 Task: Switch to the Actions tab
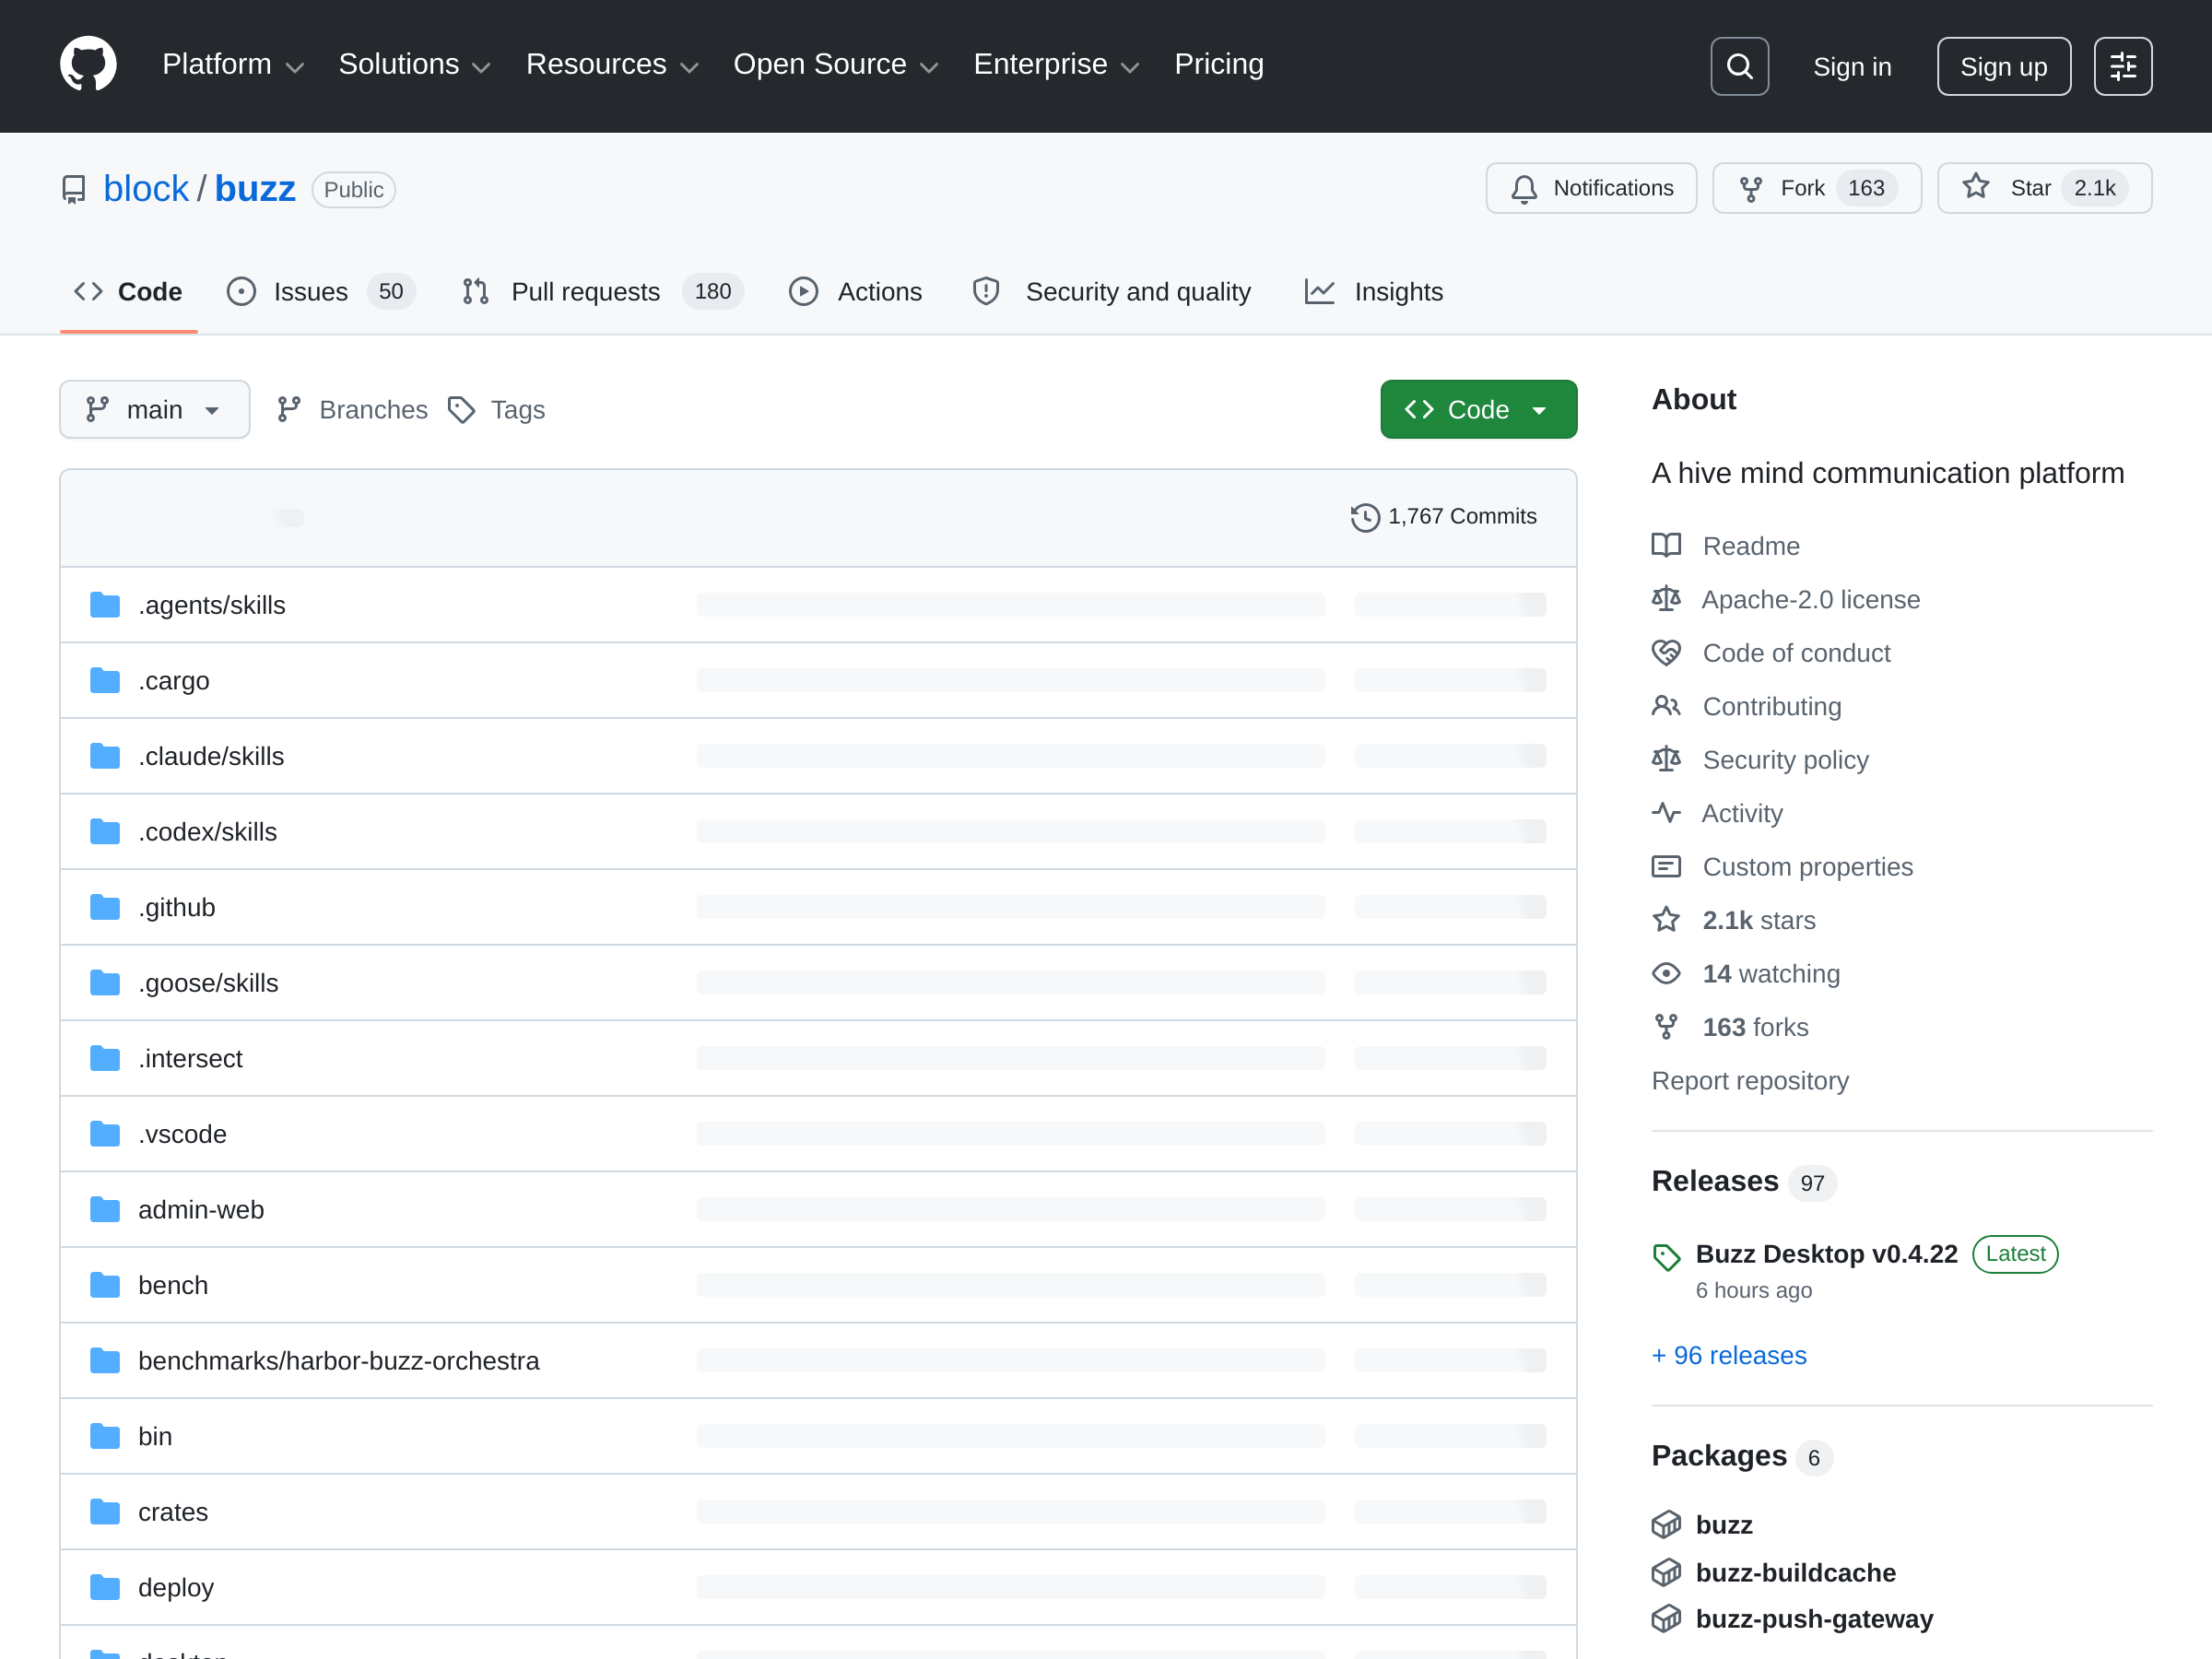point(855,292)
